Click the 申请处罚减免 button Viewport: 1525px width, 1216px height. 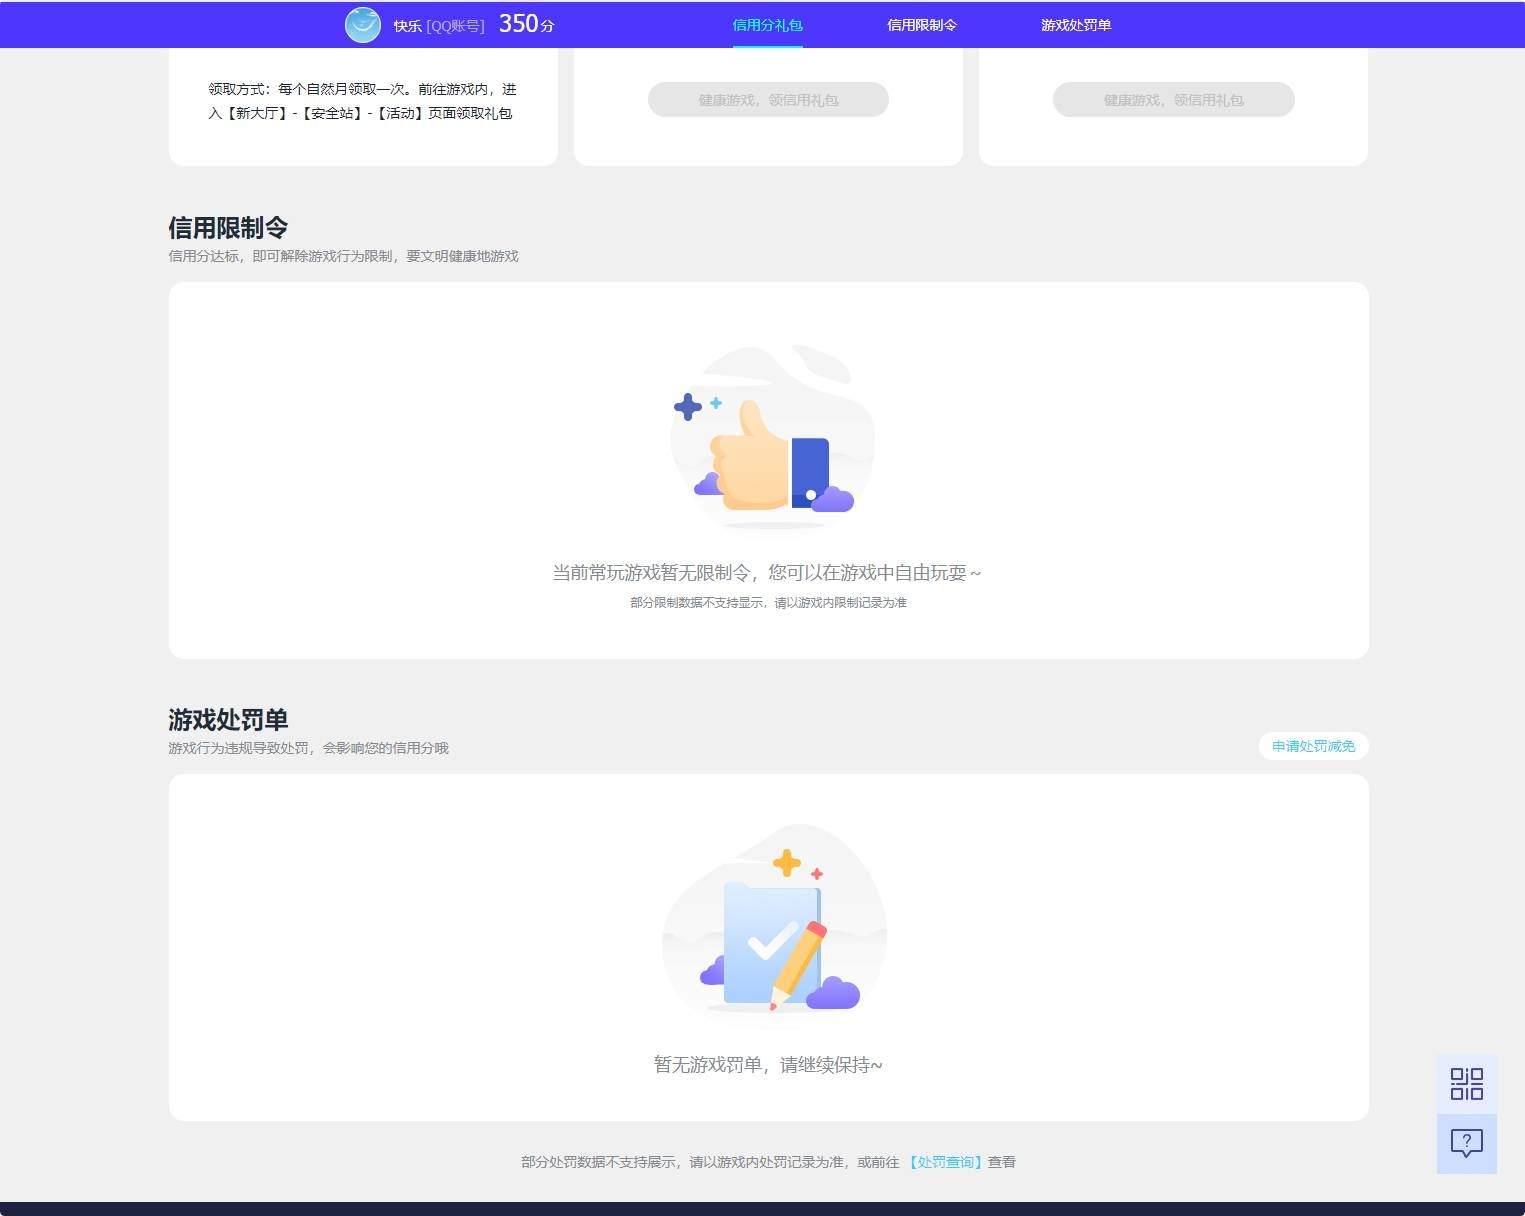[x=1313, y=746]
